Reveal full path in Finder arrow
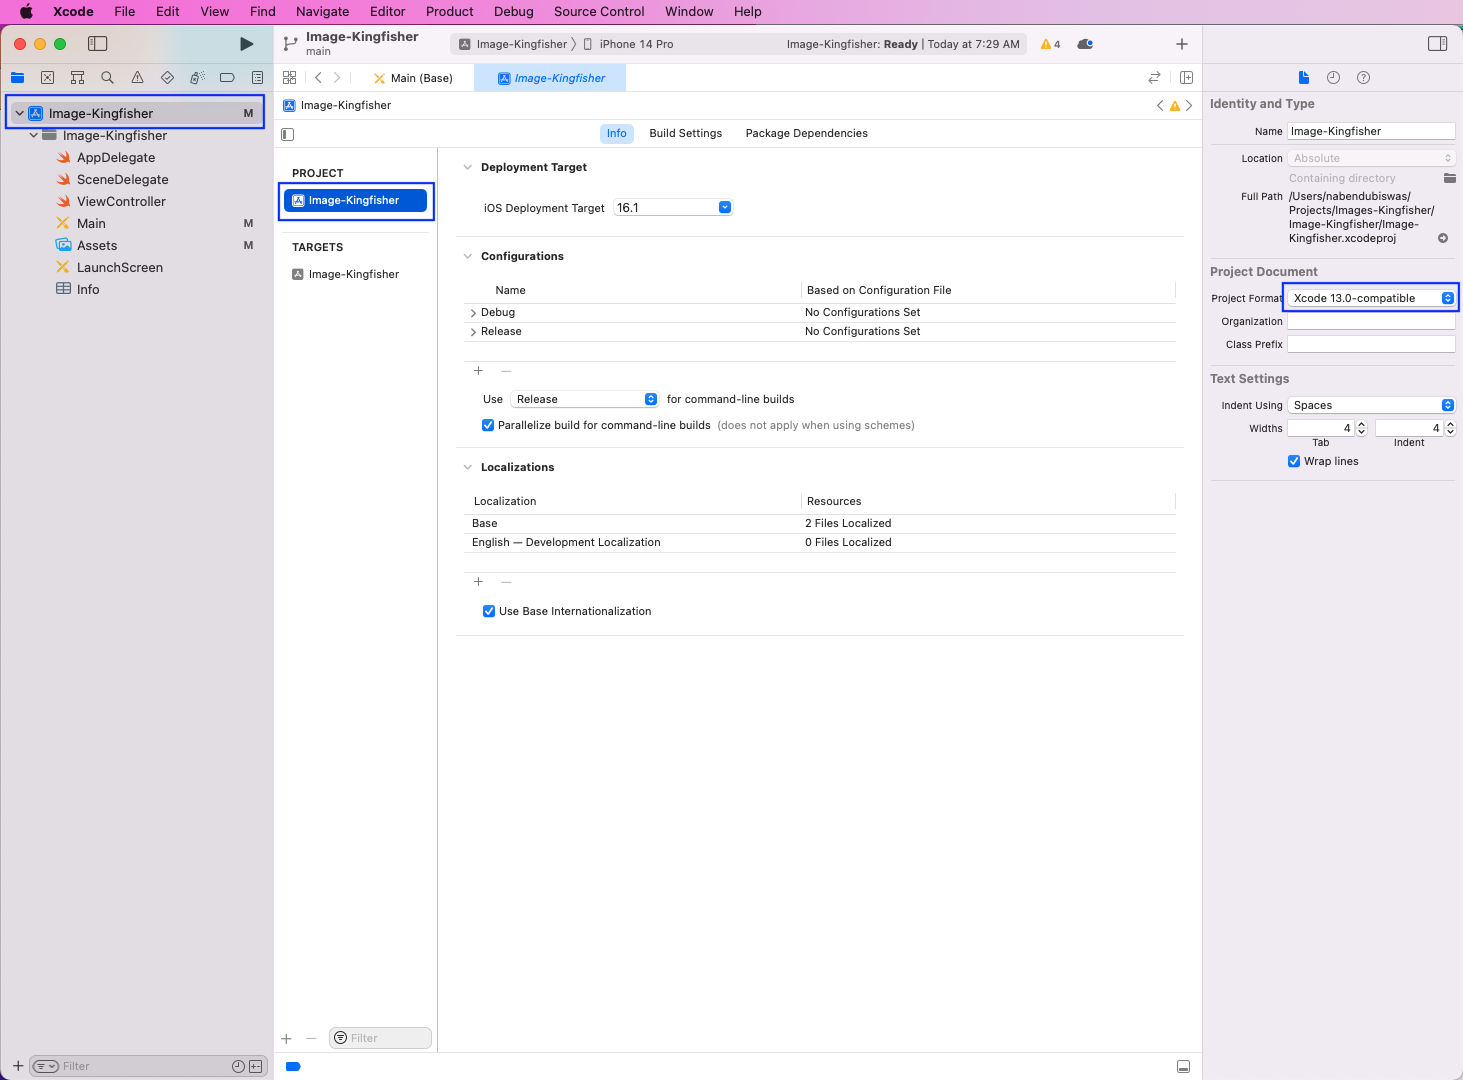 coord(1443,238)
